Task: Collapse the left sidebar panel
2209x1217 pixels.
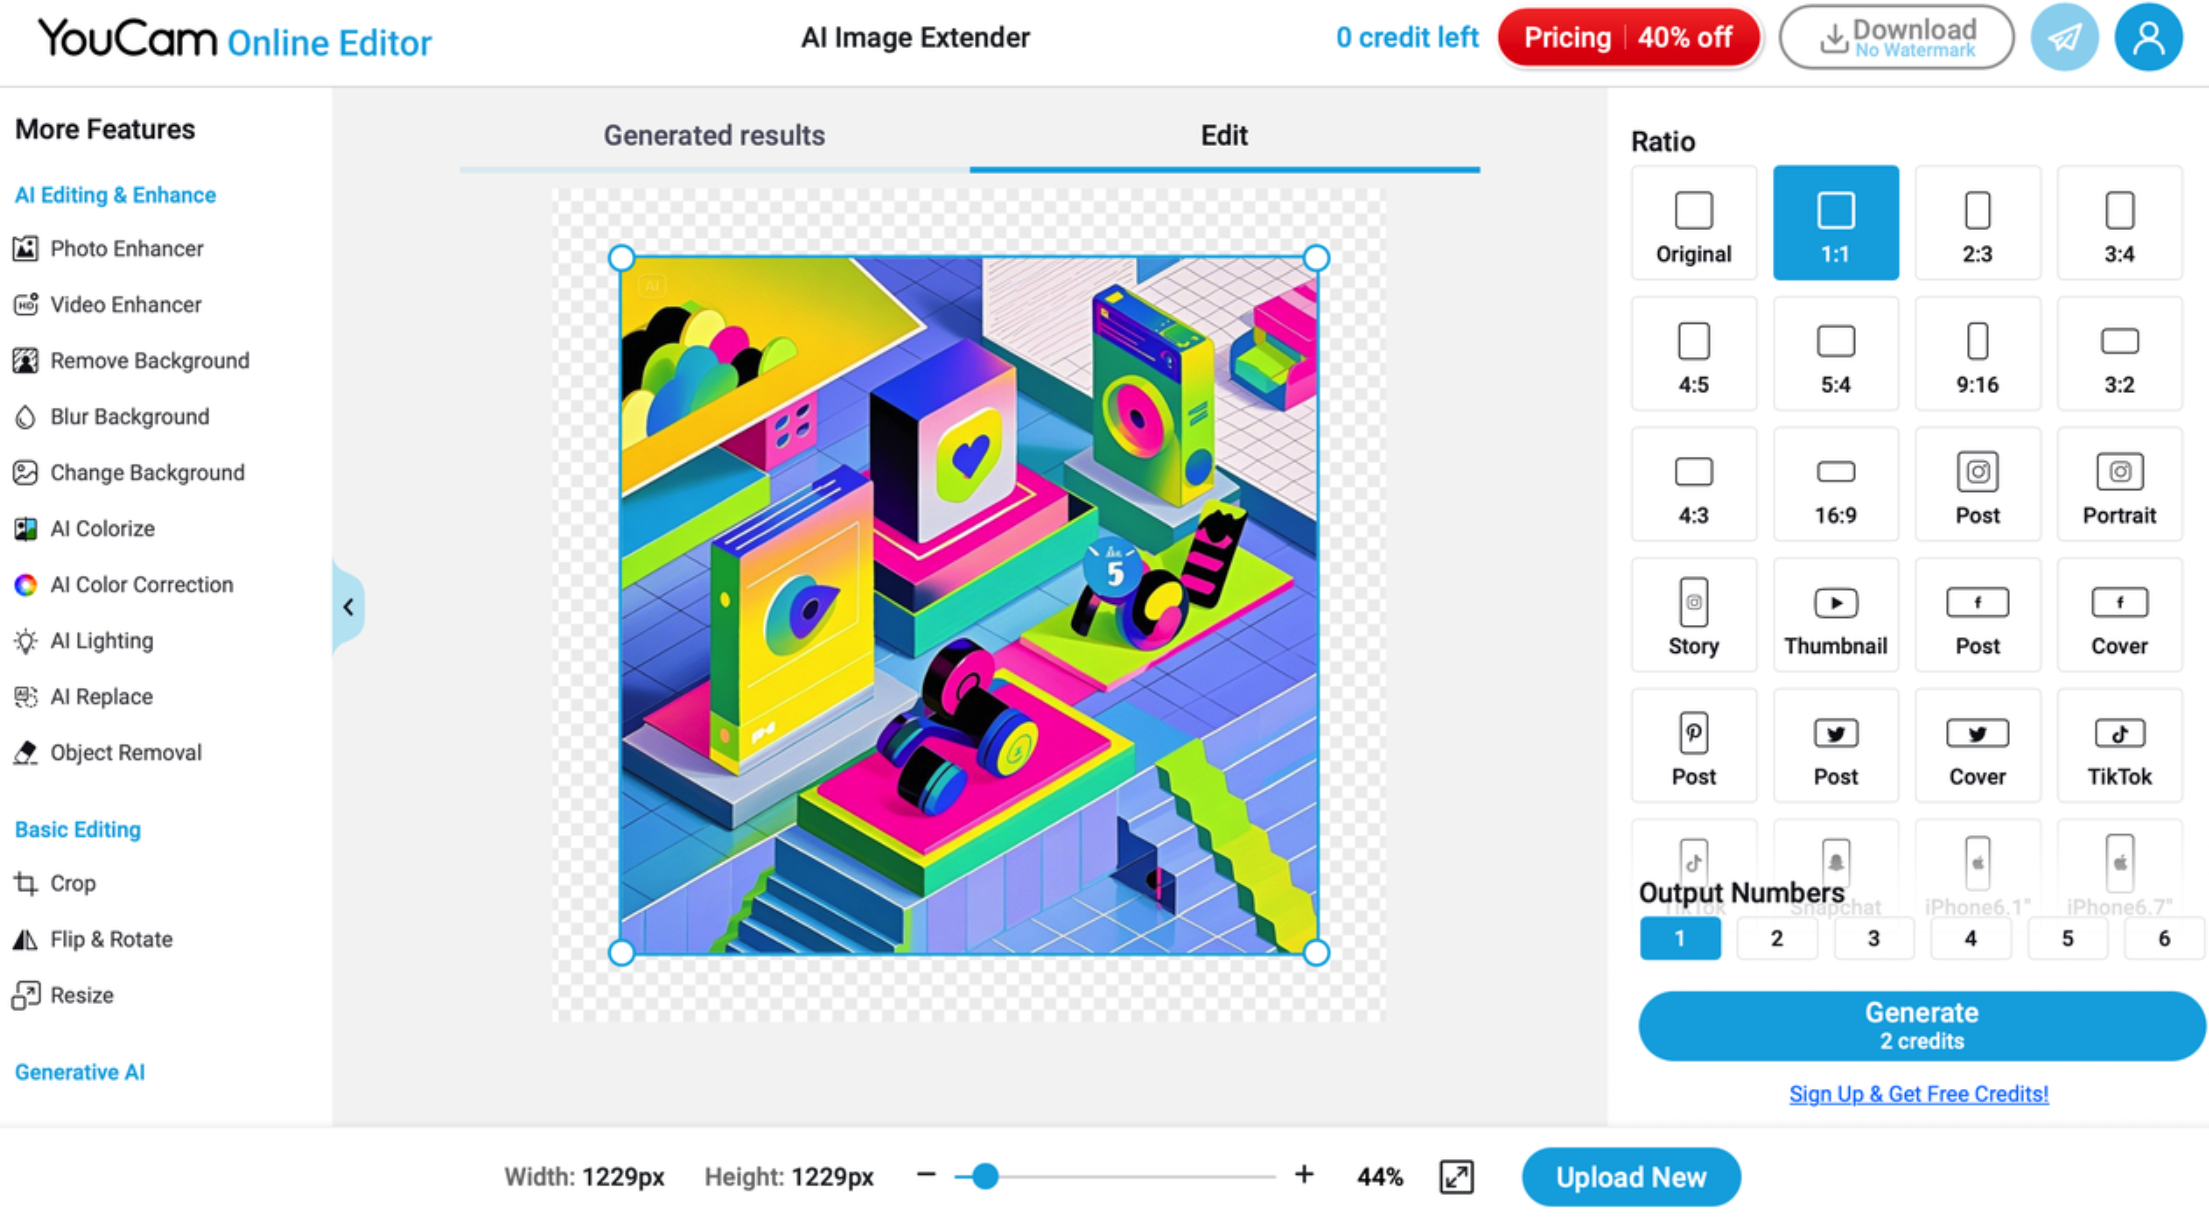Action: coord(348,606)
